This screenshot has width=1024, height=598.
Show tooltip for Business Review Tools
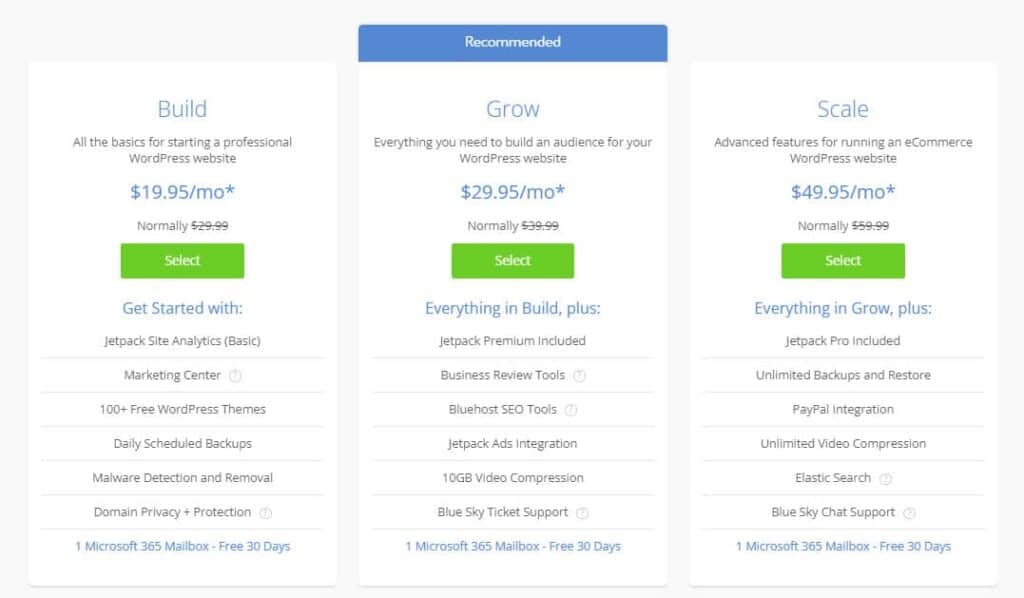(579, 375)
